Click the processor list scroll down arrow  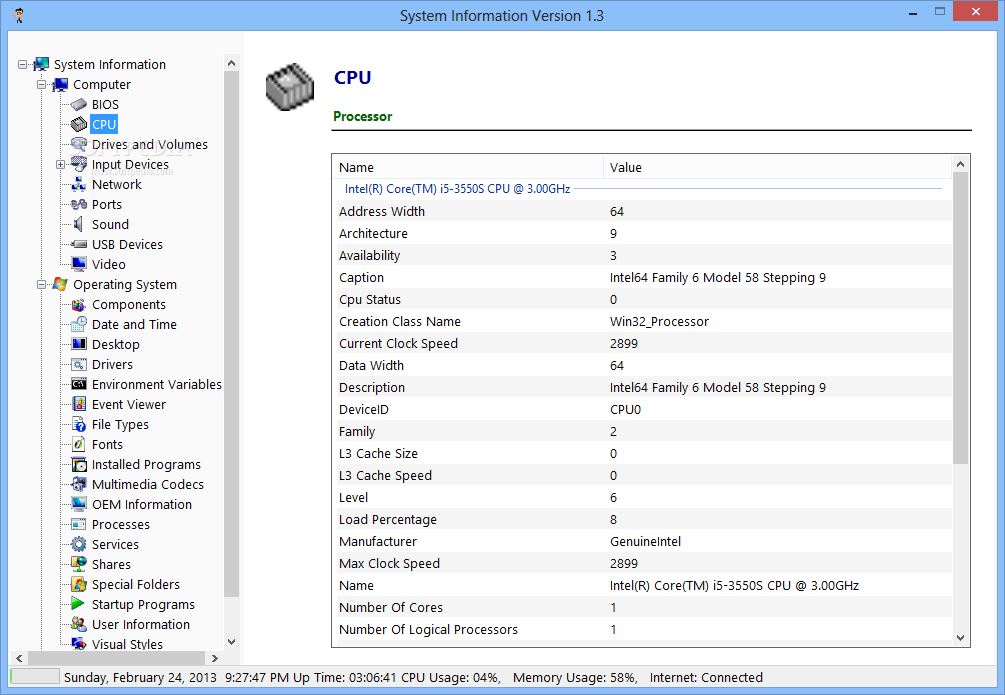click(x=960, y=637)
